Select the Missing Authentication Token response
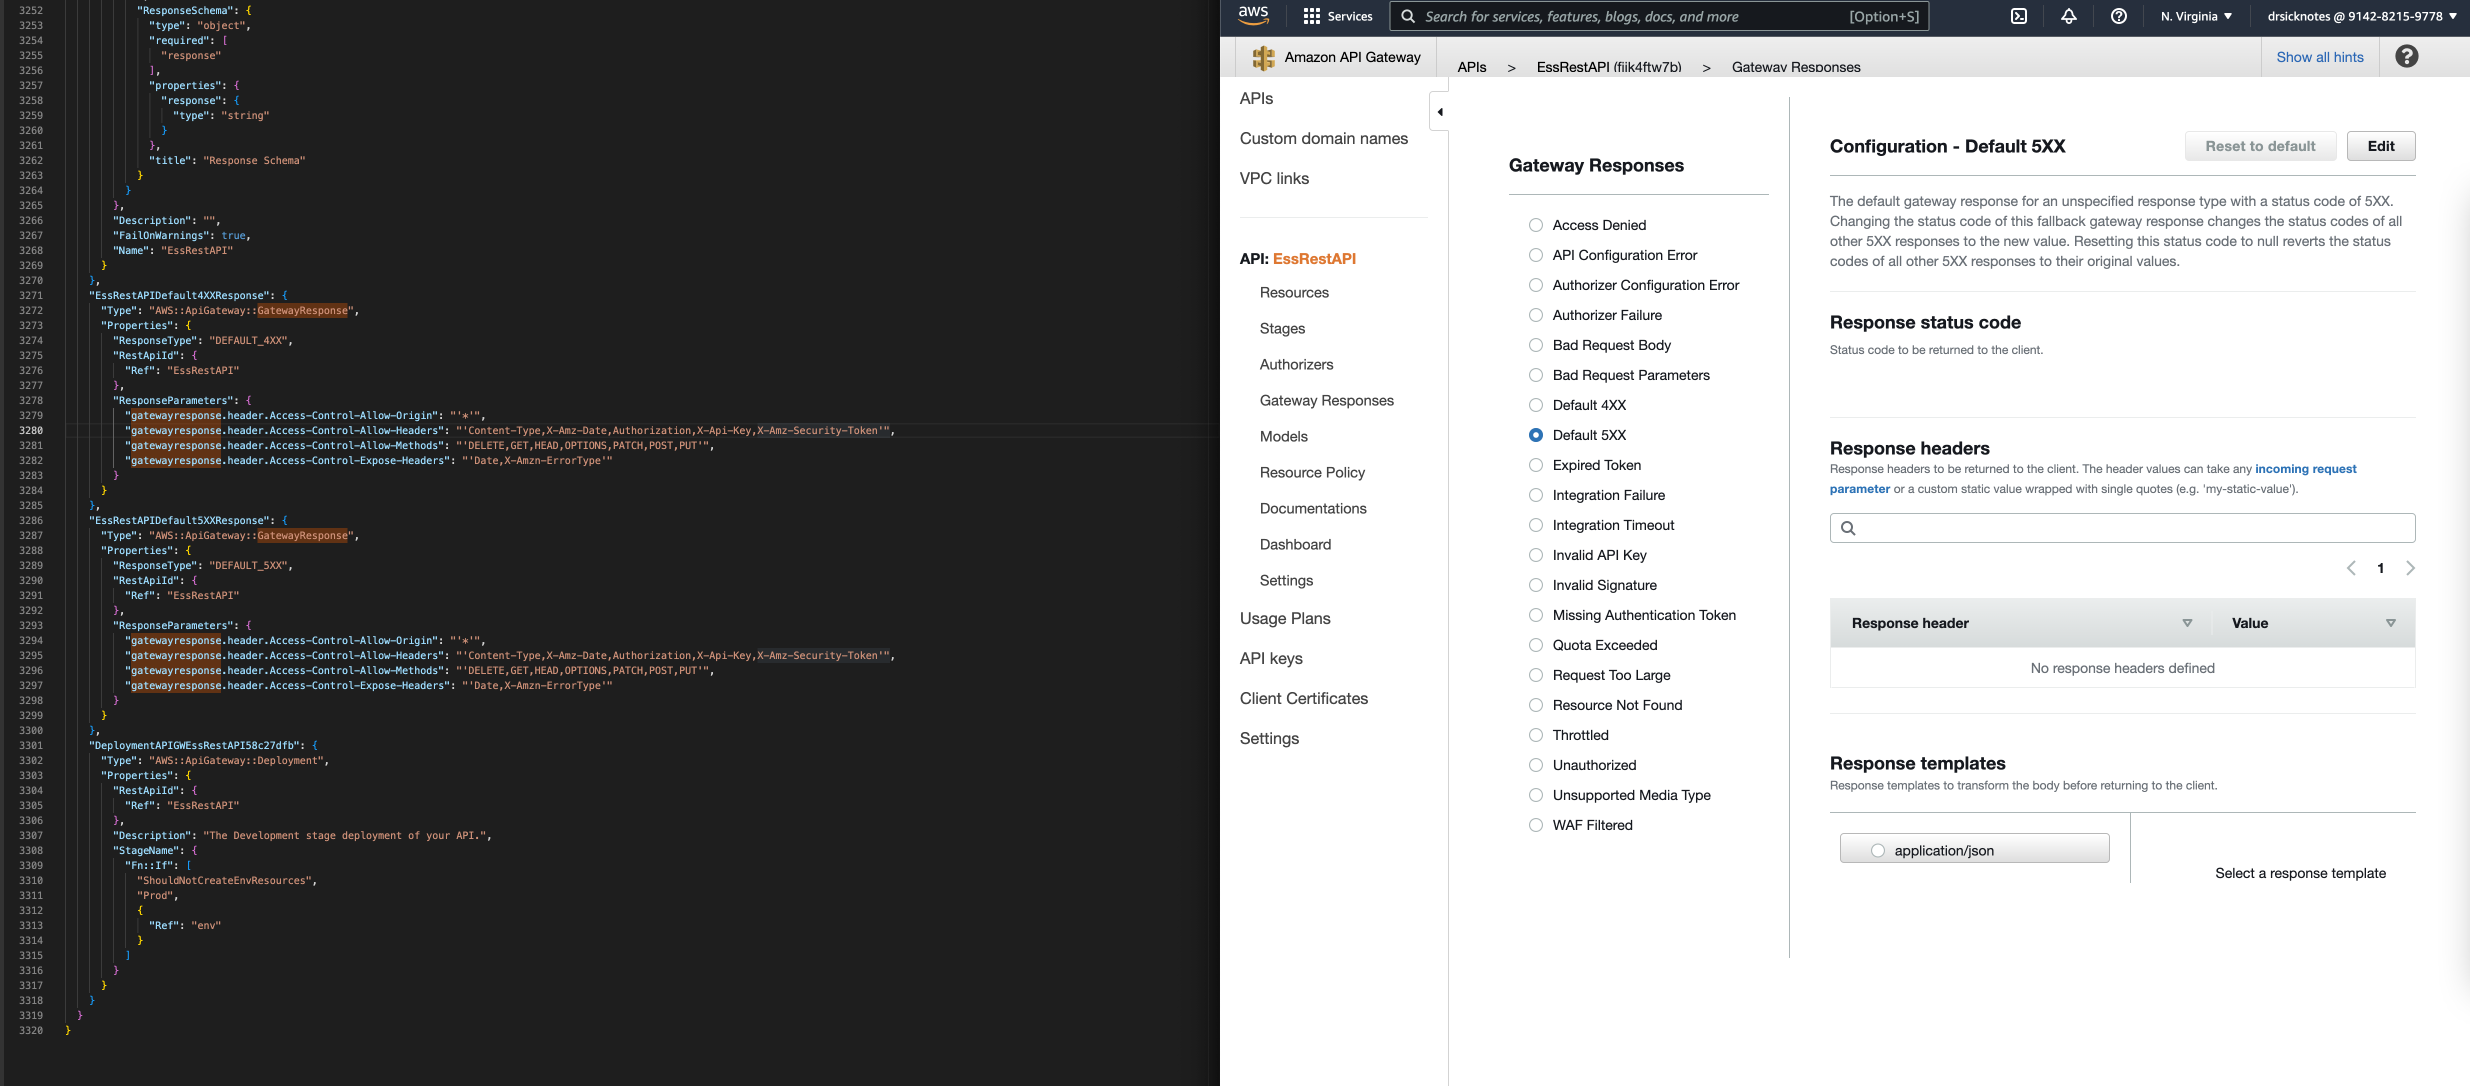The image size is (2470, 1086). tap(1536, 615)
